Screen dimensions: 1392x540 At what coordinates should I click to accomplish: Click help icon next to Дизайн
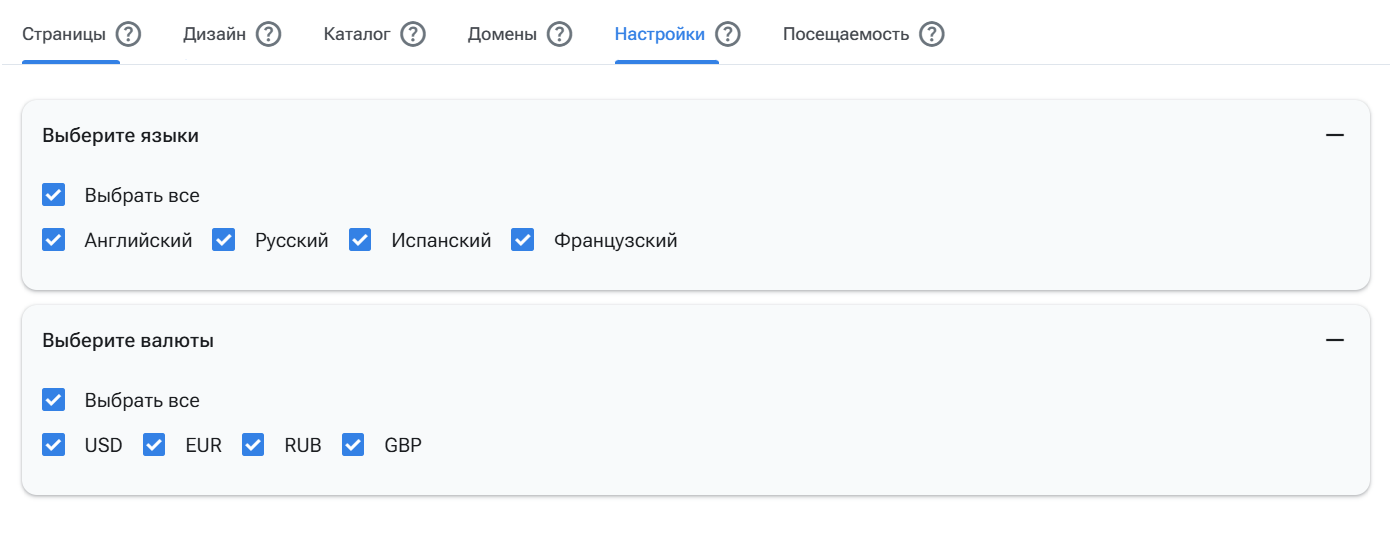point(268,34)
